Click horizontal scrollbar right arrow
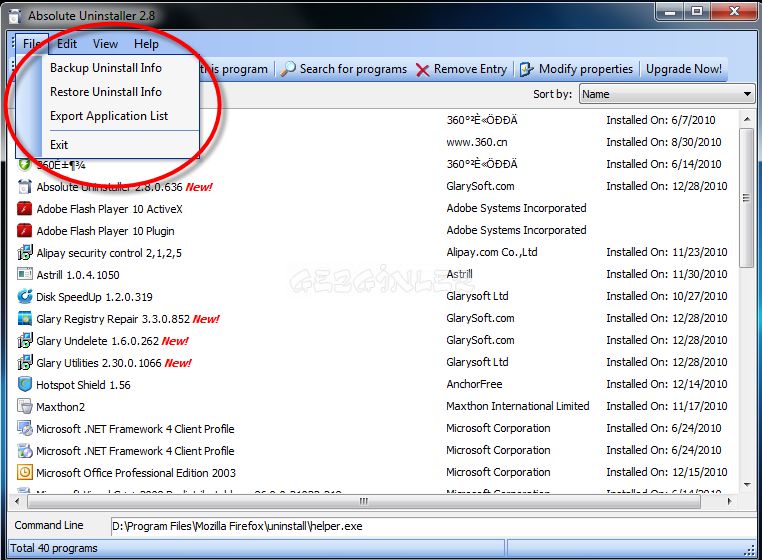762x560 pixels. coord(729,501)
